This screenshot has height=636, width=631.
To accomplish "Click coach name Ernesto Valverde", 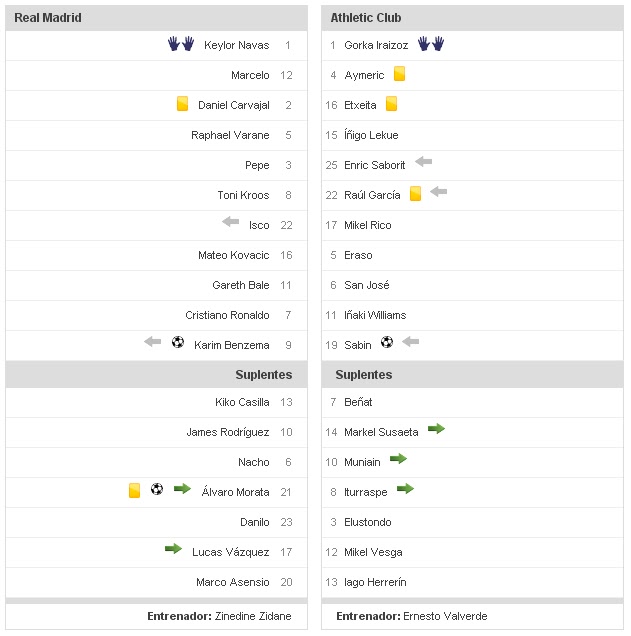I will coord(445,616).
